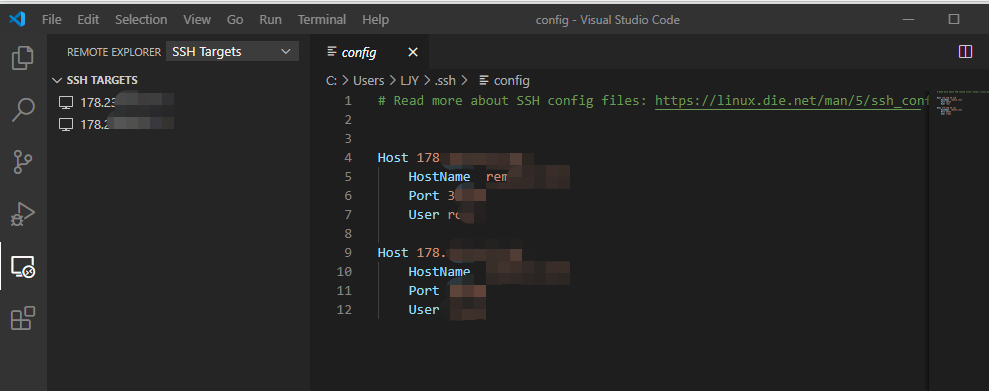Viewport: 989px width, 391px height.
Task: Click the LJY breadcrumb segment
Action: (409, 80)
